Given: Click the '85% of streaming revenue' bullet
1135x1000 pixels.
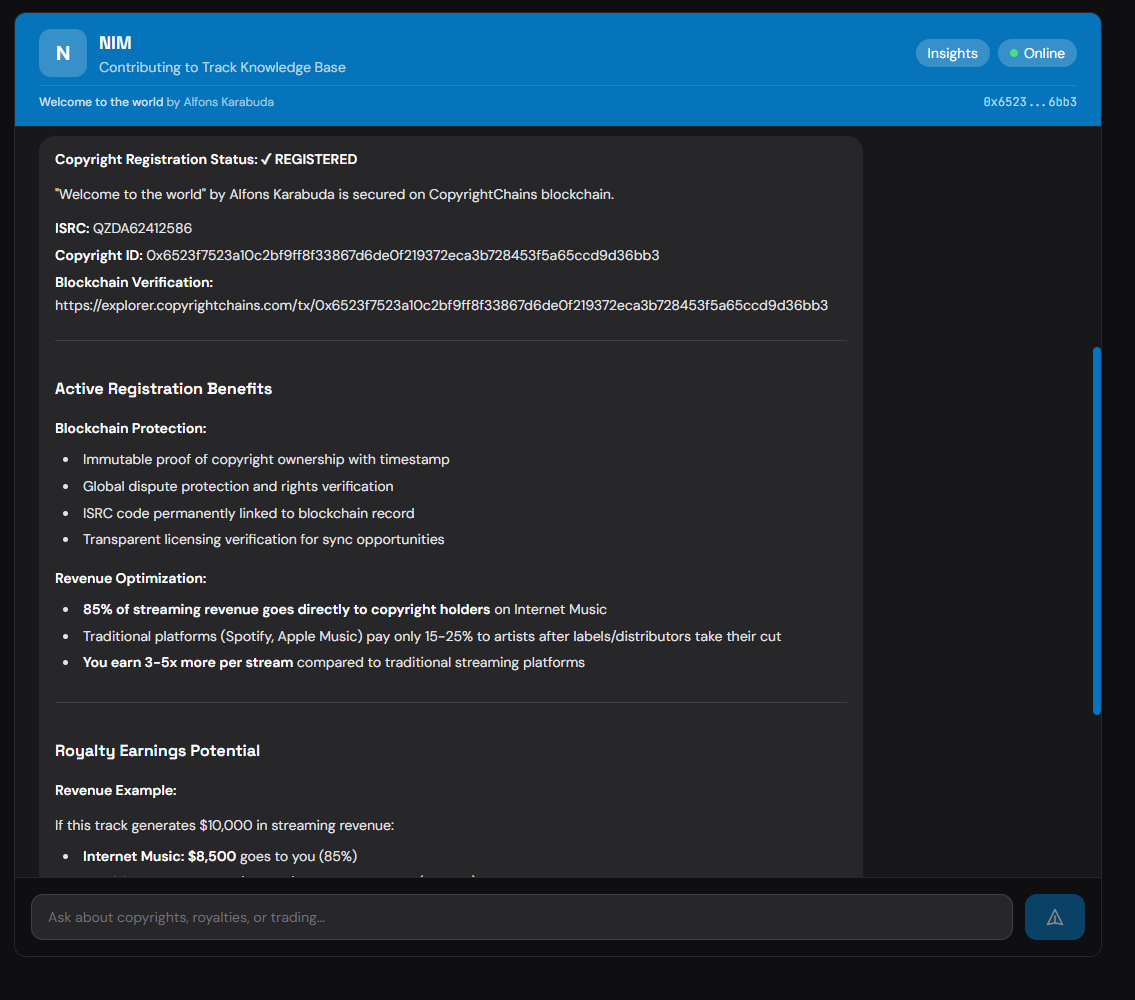Looking at the screenshot, I should [286, 609].
